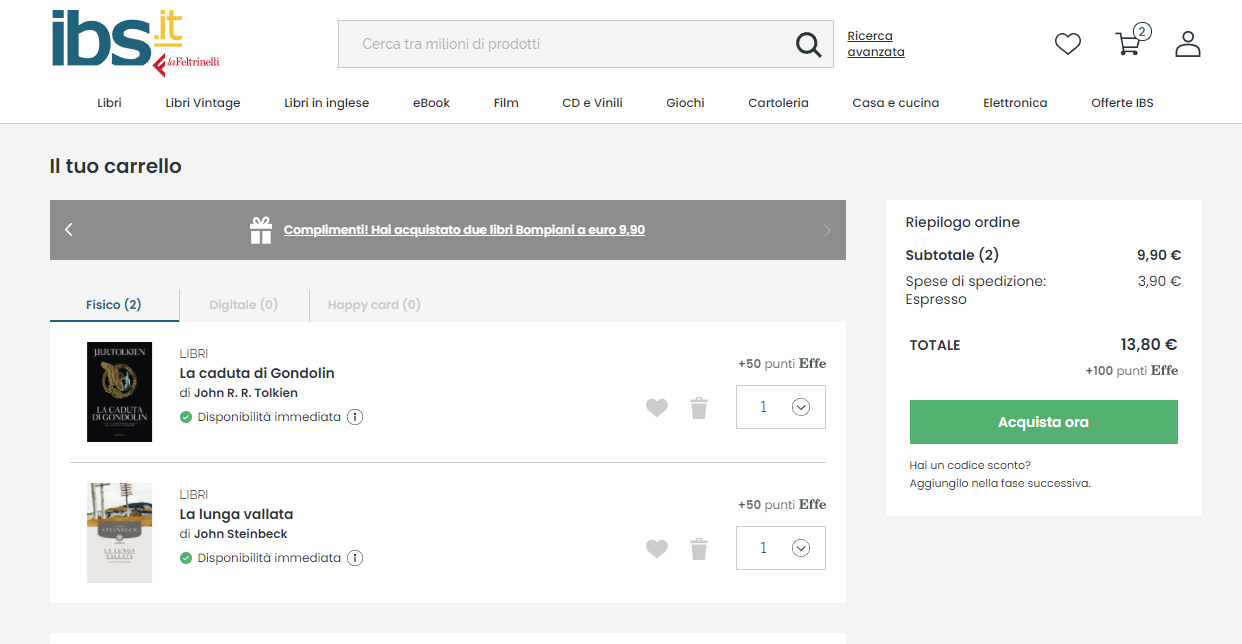Open quantity dropdown for La lunga vallata
Image resolution: width=1242 pixels, height=644 pixels.
[800, 548]
